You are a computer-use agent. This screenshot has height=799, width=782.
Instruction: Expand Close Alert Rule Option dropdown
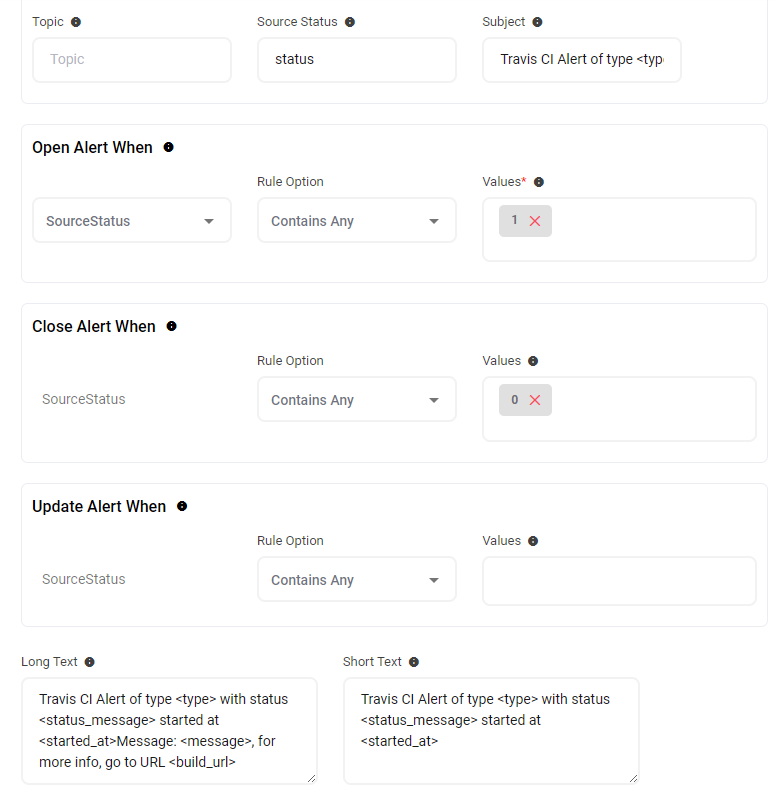click(x=356, y=400)
